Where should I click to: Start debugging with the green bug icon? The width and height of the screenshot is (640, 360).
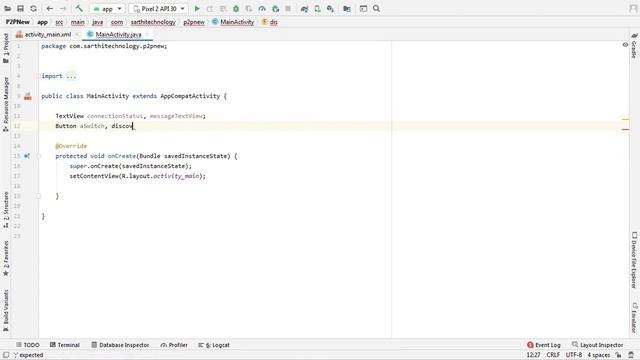236,9
